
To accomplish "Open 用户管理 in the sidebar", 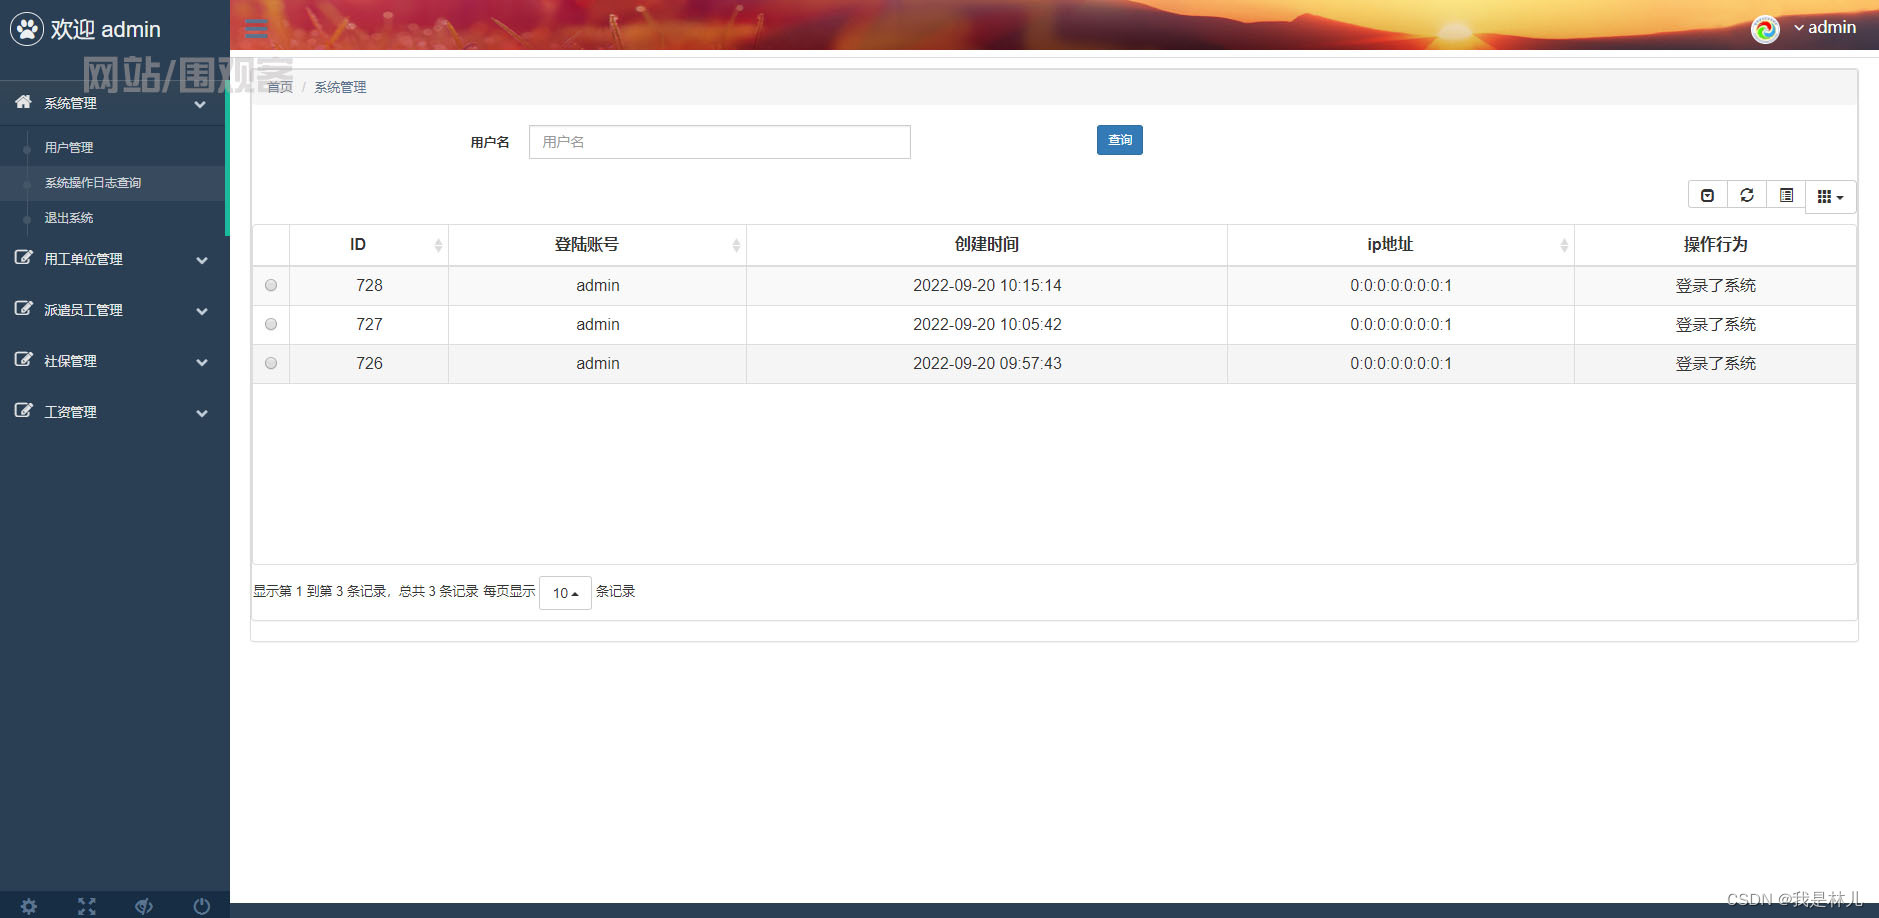I will click(x=69, y=148).
